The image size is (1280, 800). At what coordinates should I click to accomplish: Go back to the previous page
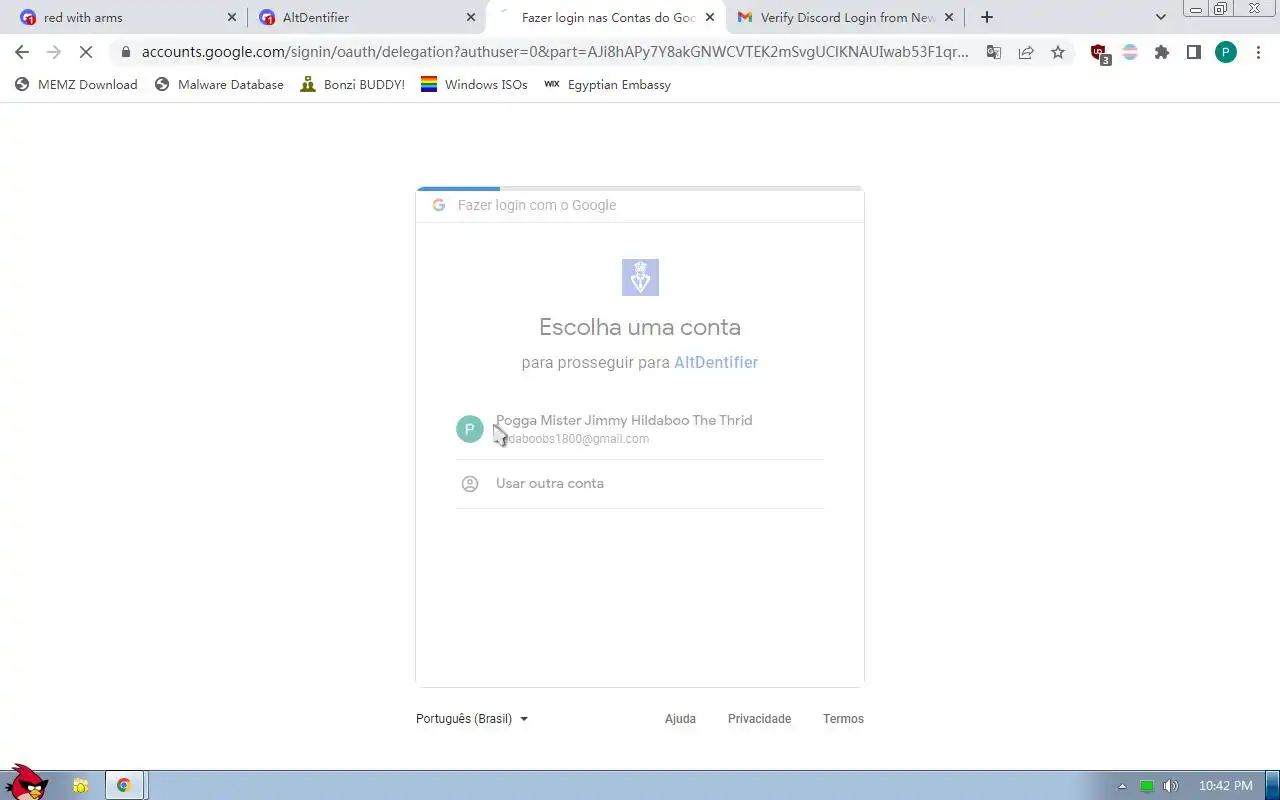[22, 52]
